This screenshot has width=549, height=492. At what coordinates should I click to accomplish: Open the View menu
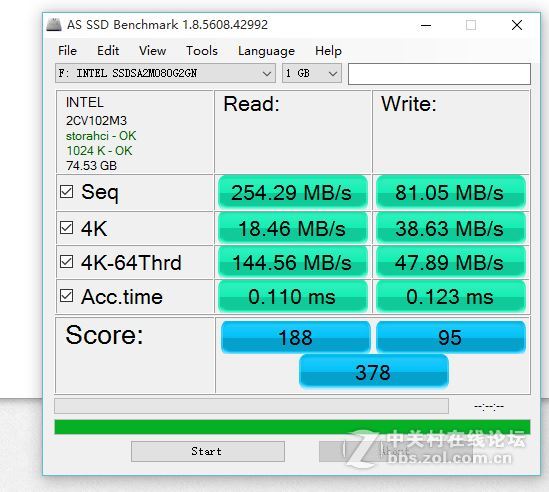coord(153,51)
